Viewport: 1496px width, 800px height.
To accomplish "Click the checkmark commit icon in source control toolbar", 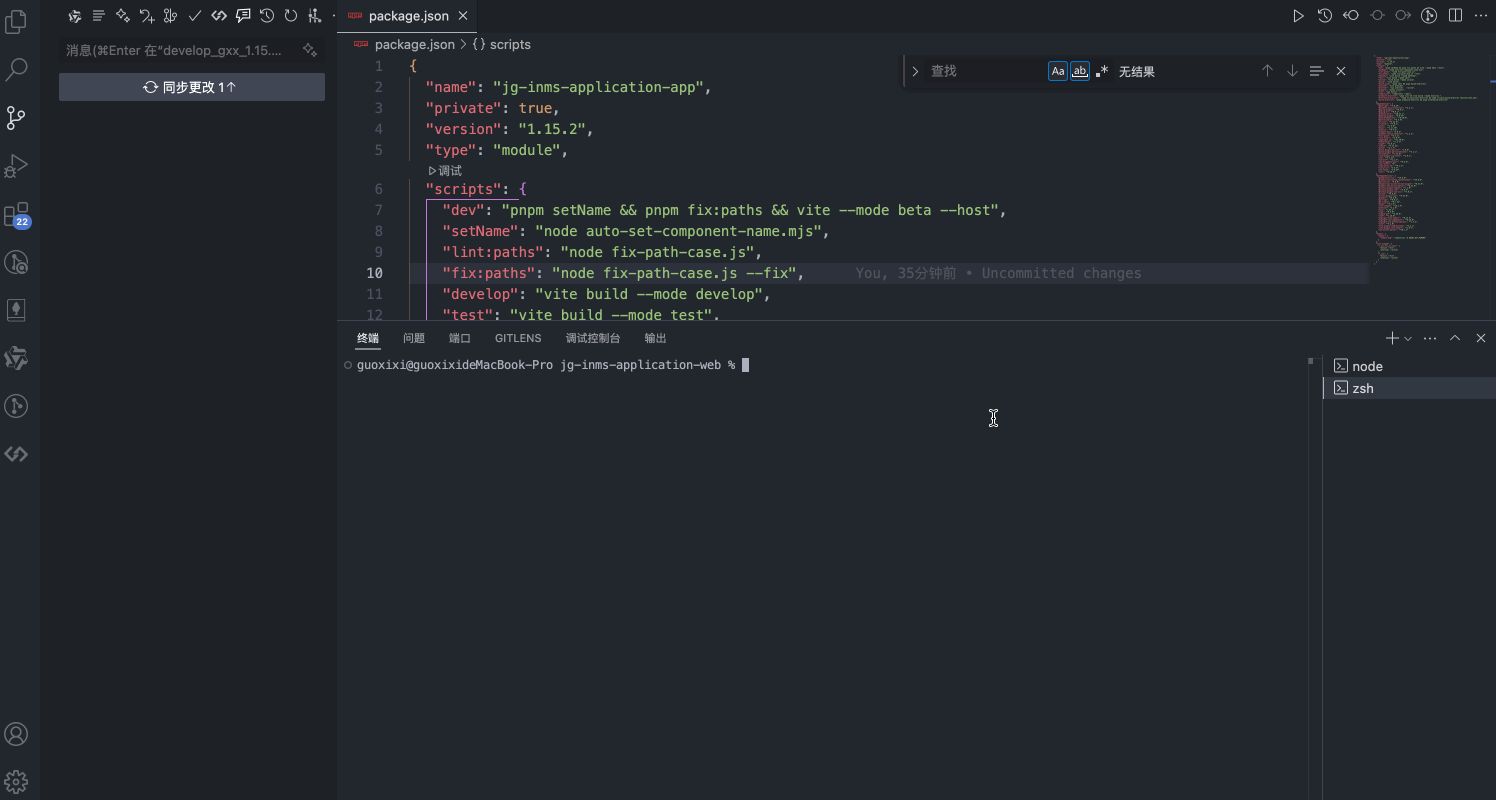I will (195, 16).
